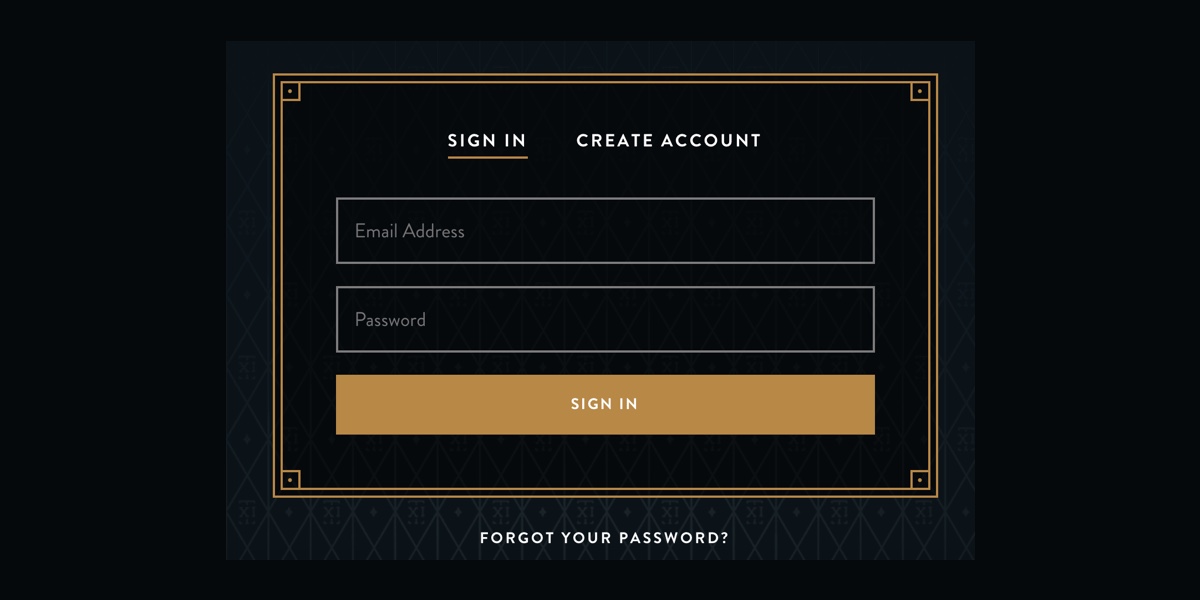Click the left edge of gold Sign In button

(346, 404)
